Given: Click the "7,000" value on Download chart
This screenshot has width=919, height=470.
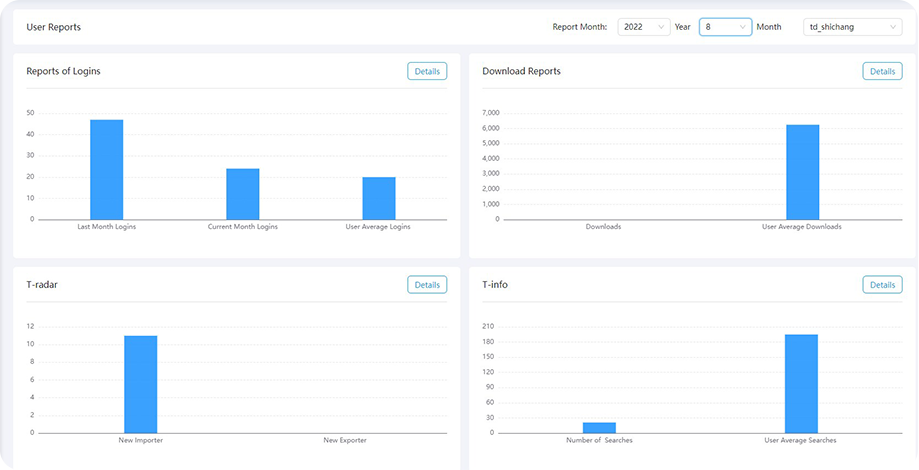Looking at the screenshot, I should pyautogui.click(x=491, y=113).
